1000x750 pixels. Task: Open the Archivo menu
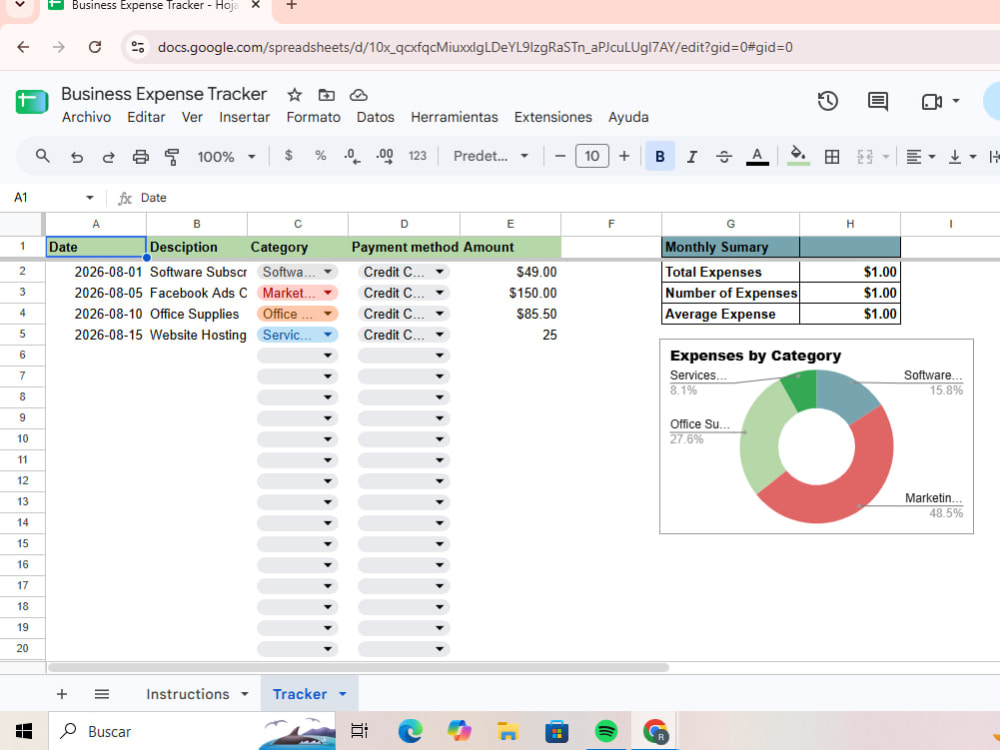pyautogui.click(x=86, y=117)
